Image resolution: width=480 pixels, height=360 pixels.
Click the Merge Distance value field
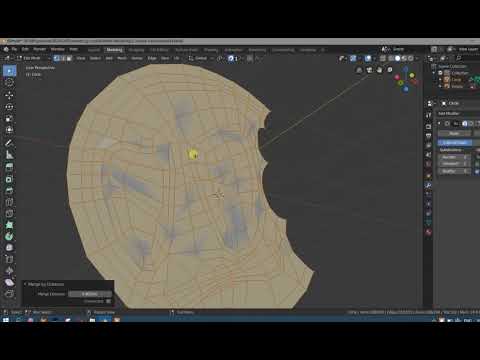[90, 294]
